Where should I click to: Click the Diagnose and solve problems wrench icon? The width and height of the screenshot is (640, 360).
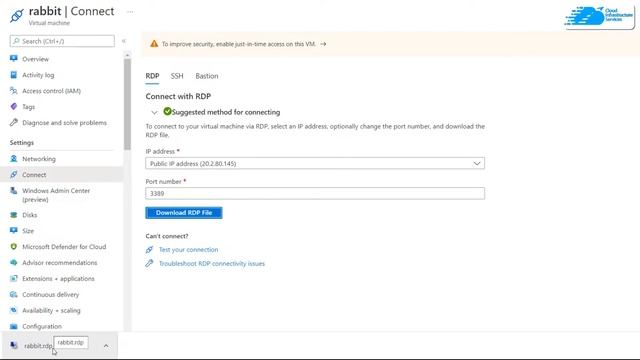pyautogui.click(x=13, y=122)
